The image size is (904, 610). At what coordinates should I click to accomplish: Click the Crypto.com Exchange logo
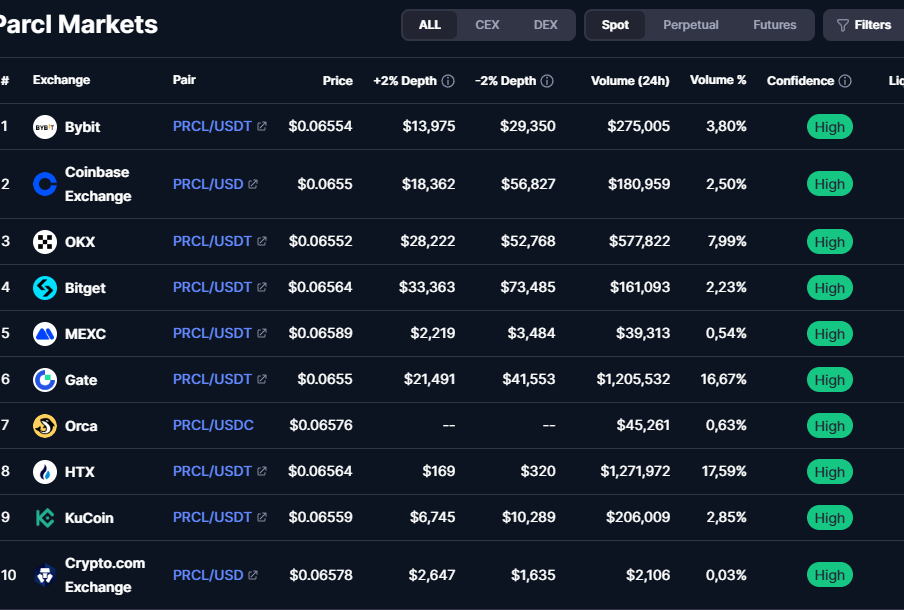tap(45, 575)
